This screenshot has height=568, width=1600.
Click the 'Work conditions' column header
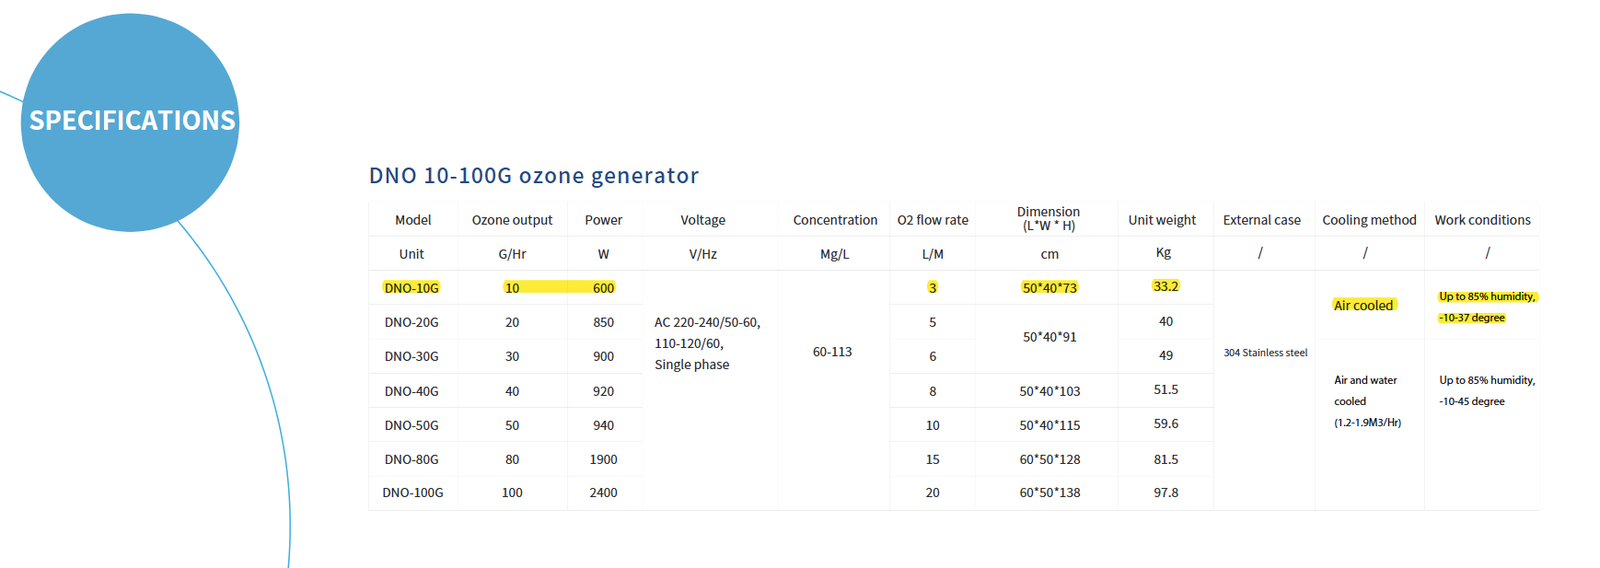pos(1482,220)
